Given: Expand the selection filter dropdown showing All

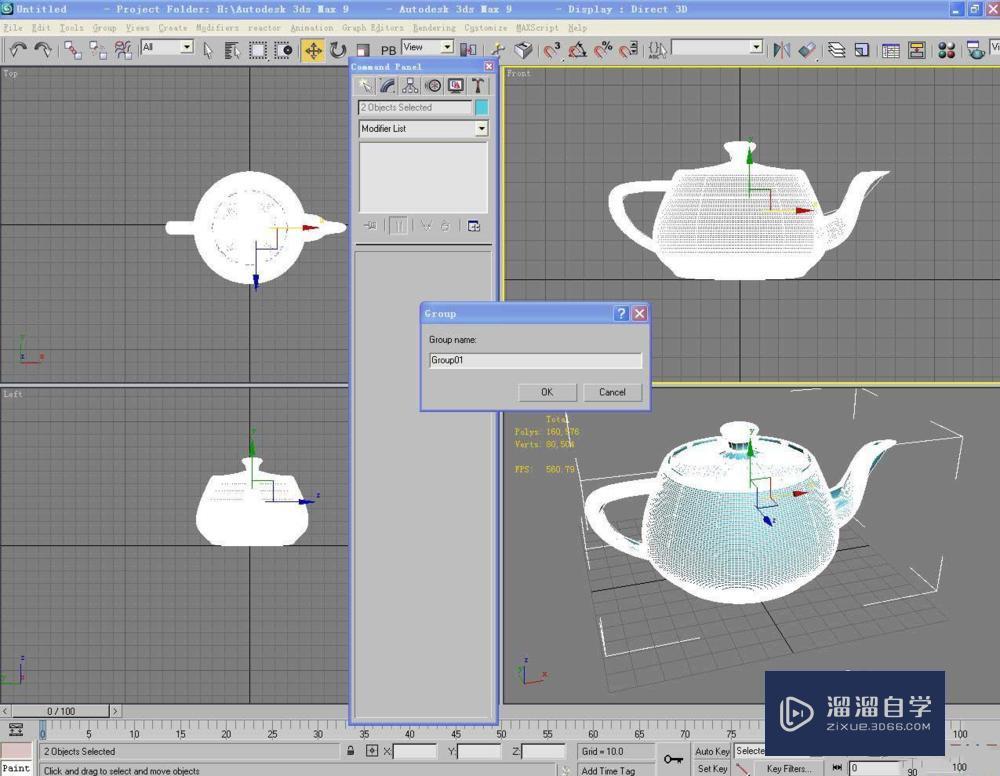Looking at the screenshot, I should (x=186, y=49).
